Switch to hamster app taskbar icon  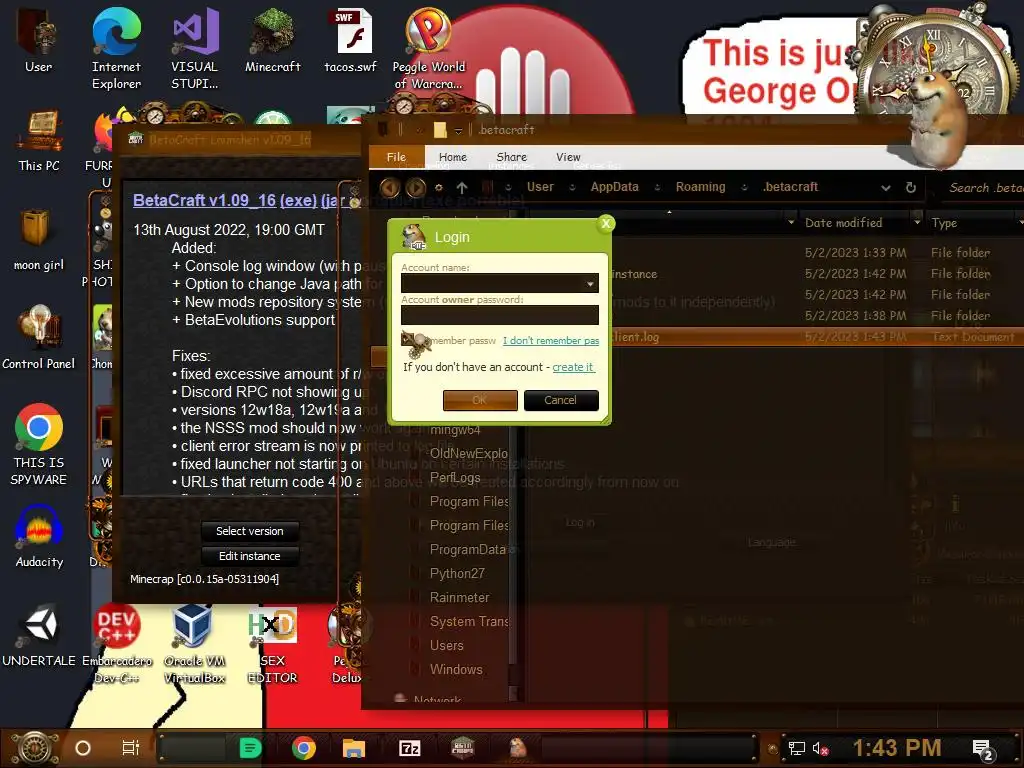[x=518, y=748]
